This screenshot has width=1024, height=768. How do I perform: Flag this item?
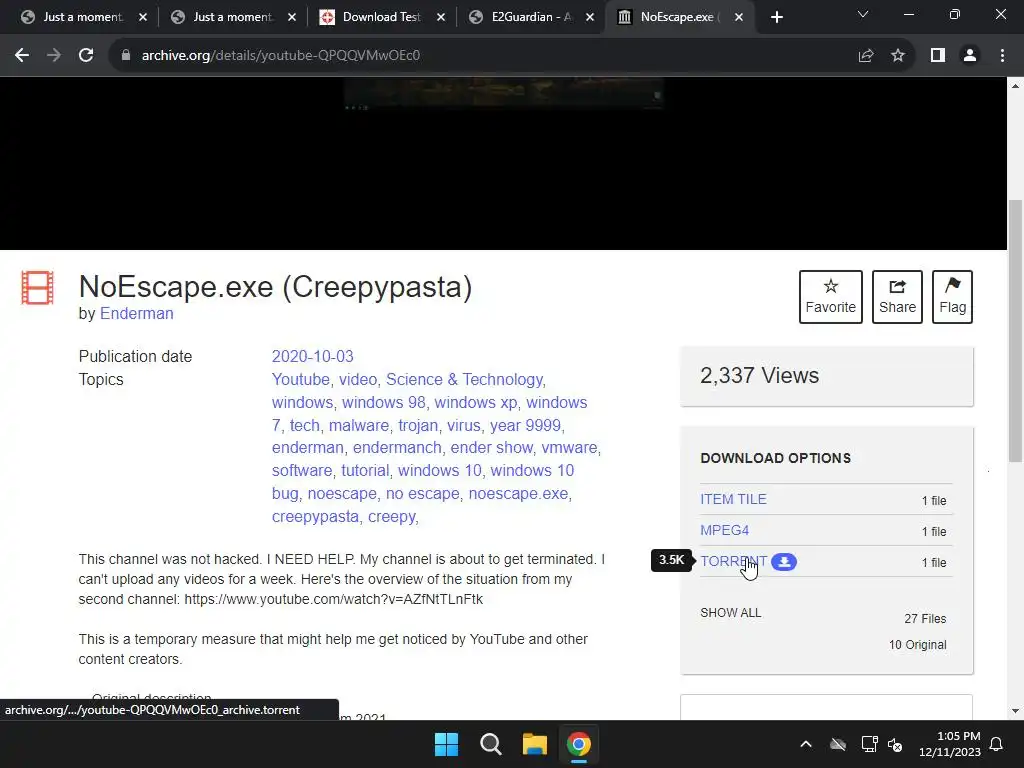[952, 296]
